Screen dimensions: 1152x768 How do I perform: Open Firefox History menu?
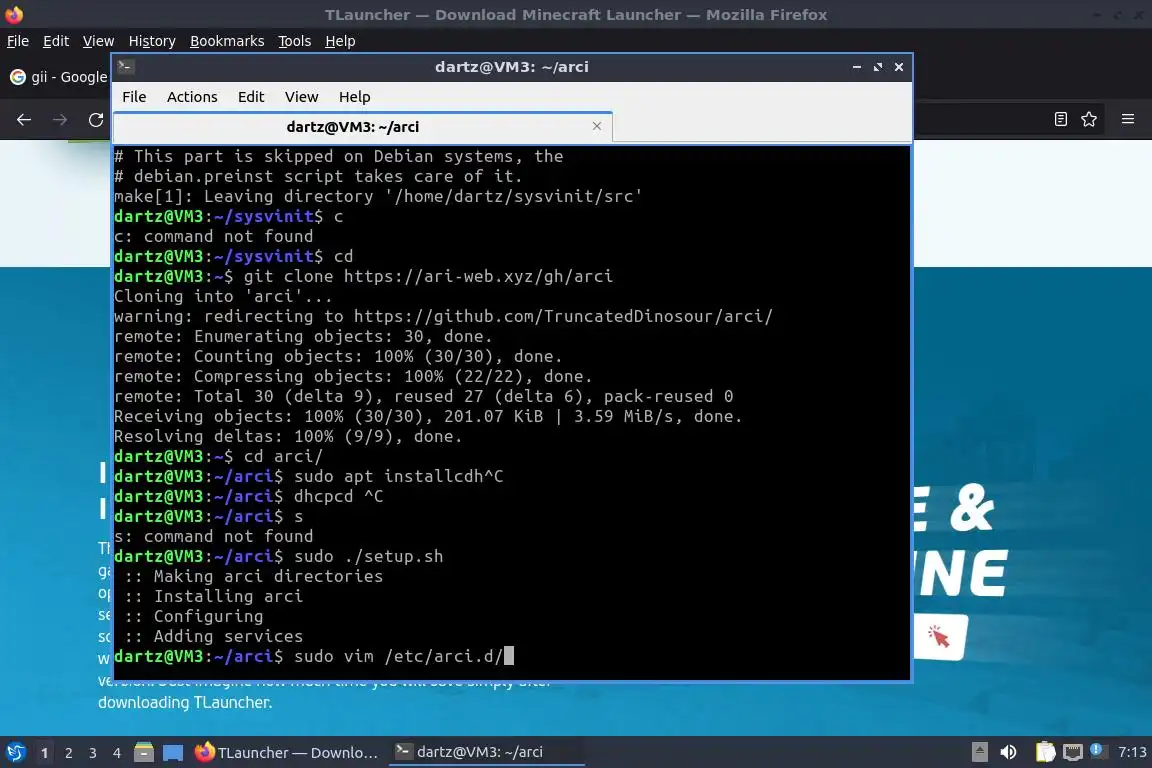(152, 41)
